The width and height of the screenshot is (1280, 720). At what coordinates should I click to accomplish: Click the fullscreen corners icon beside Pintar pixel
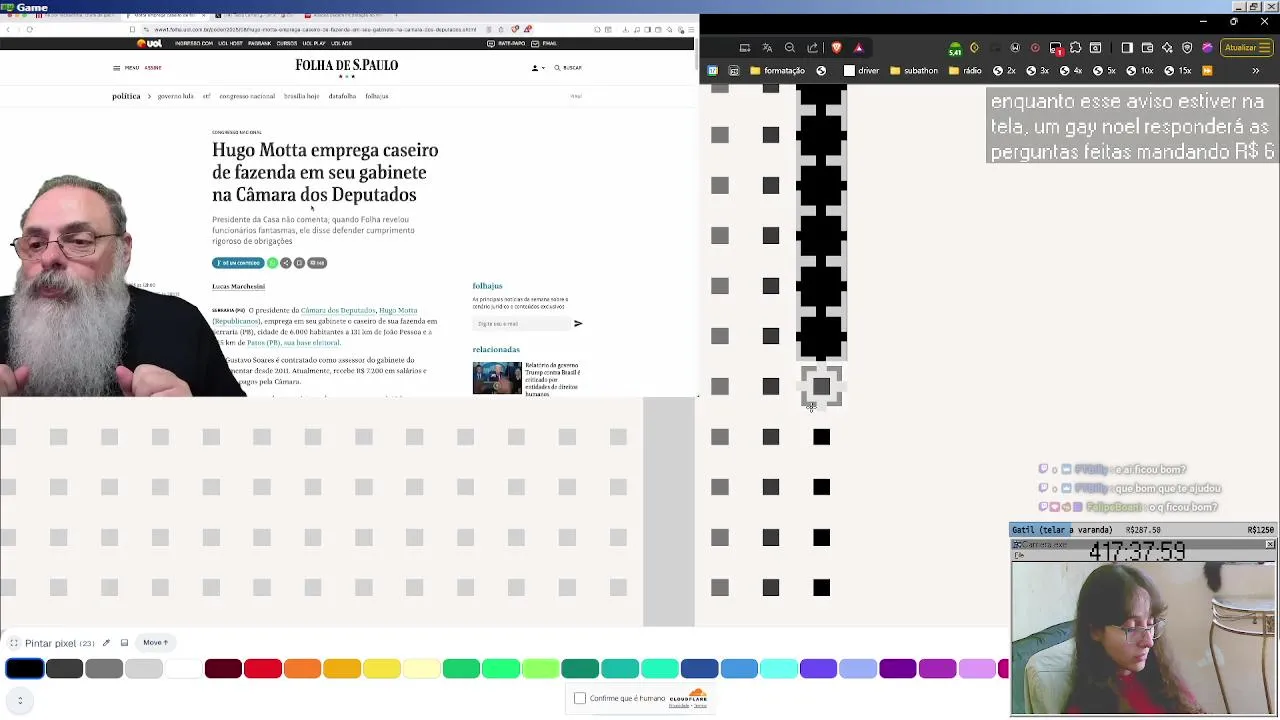tap(14, 643)
